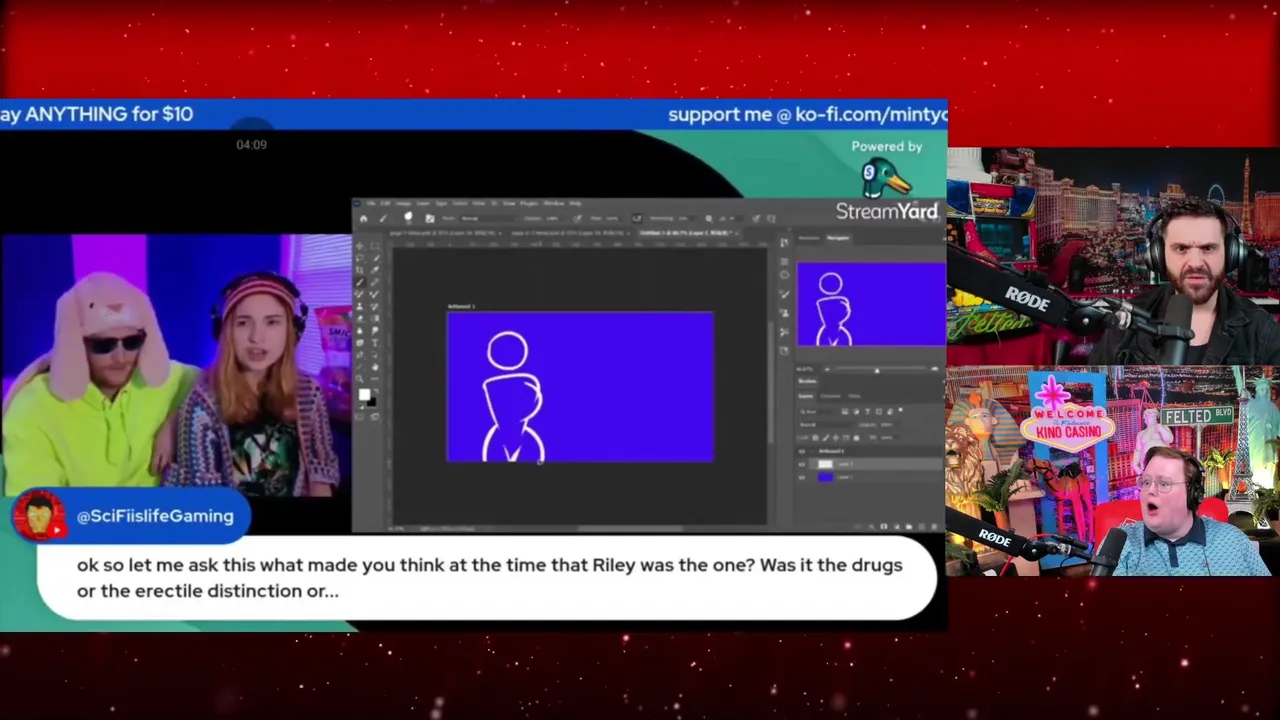Image resolution: width=1280 pixels, height=720 pixels.
Task: Create new group folder icon
Action: click(909, 527)
